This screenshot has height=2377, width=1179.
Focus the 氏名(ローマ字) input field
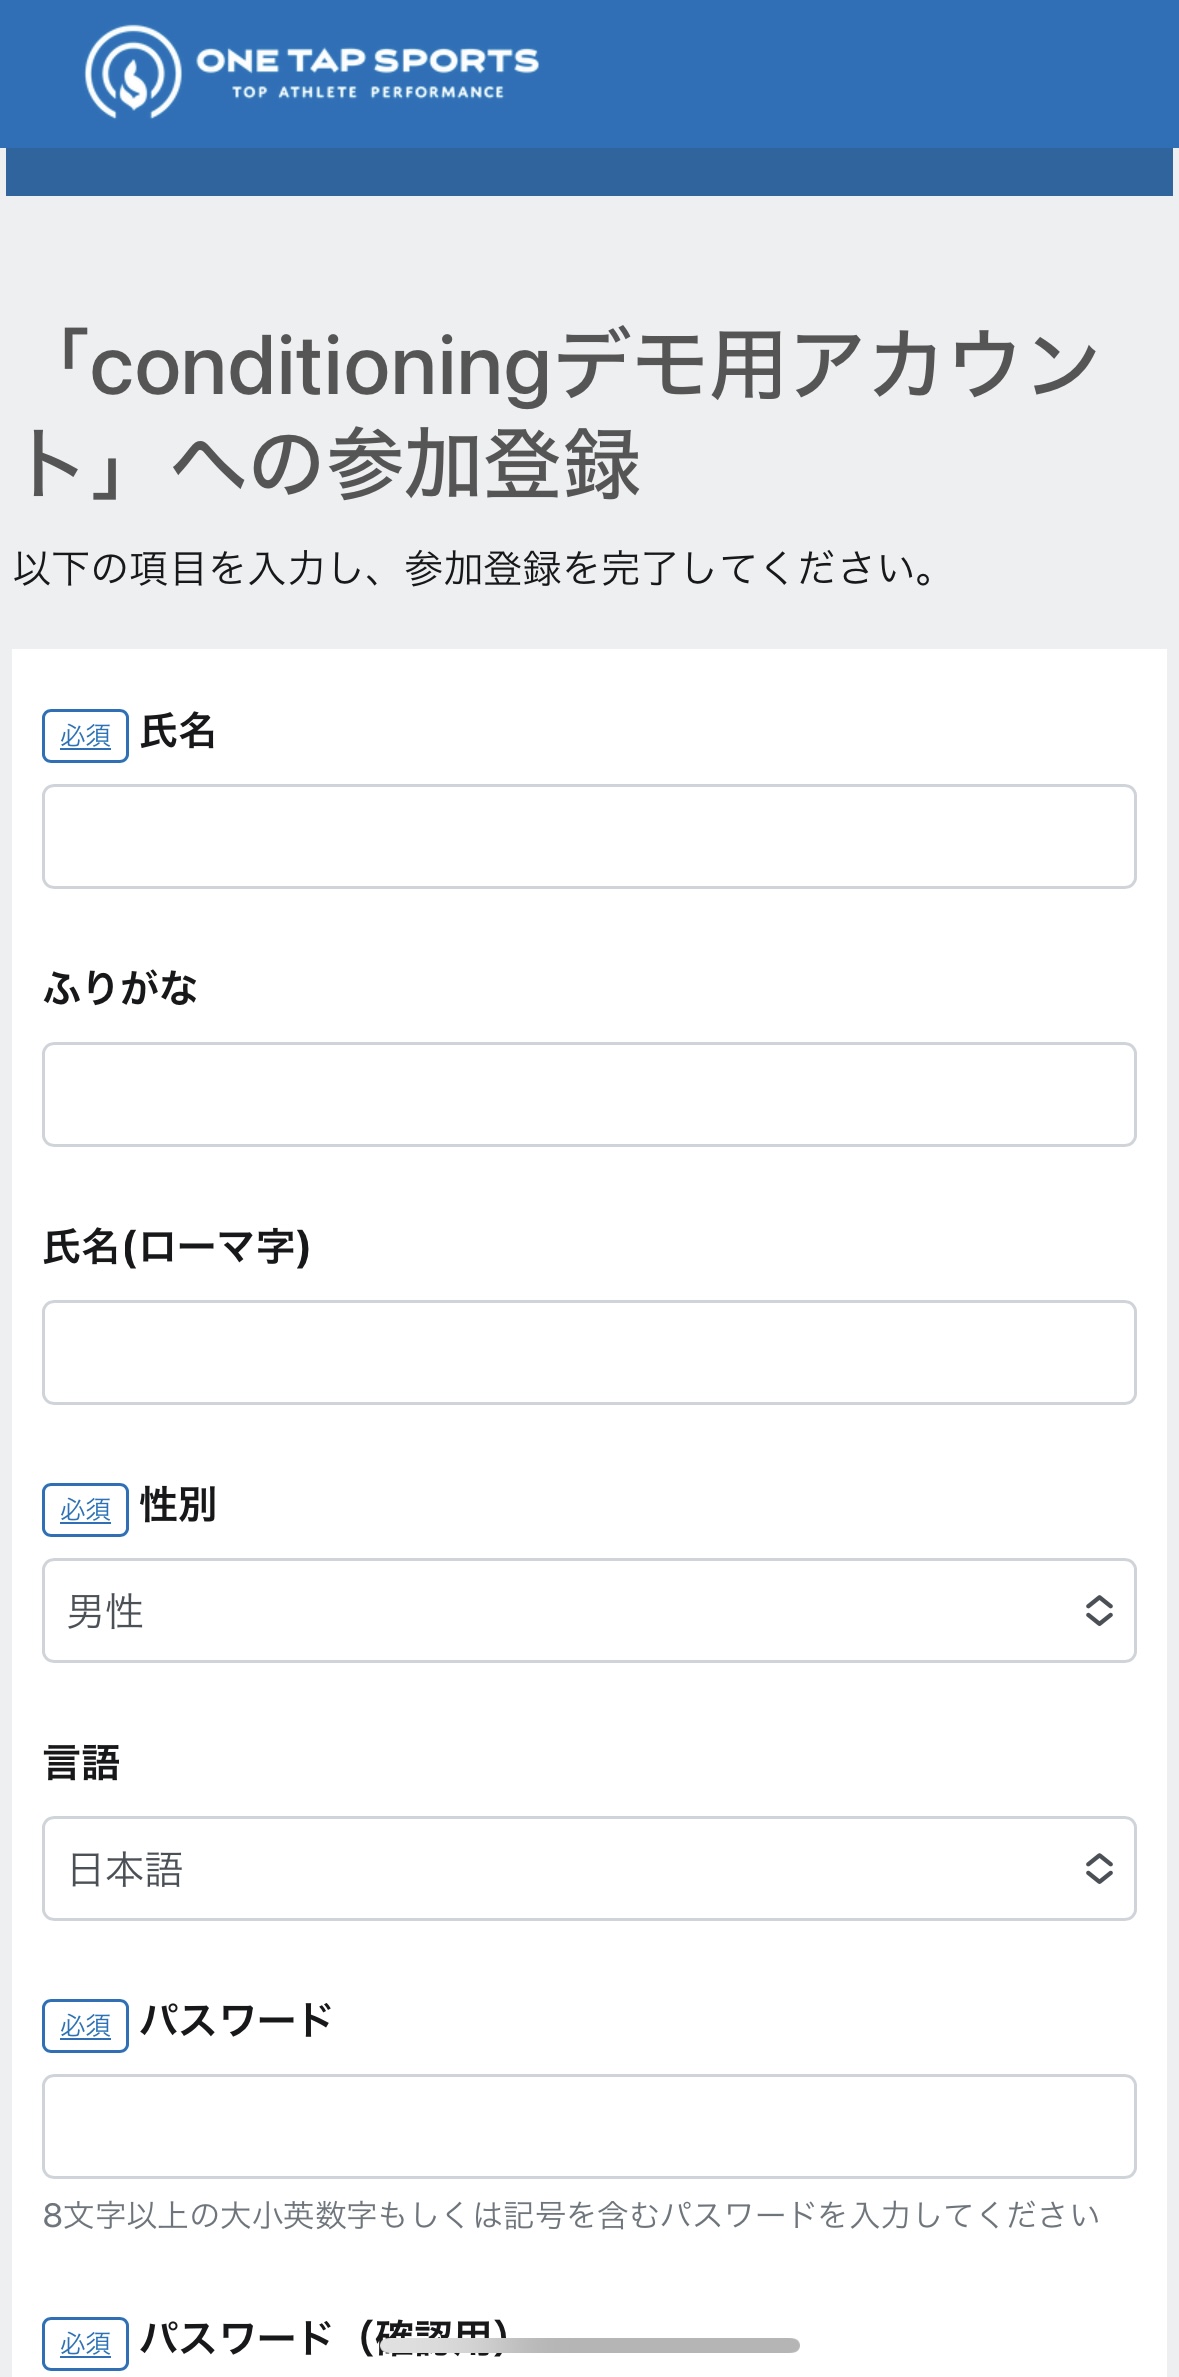coord(588,1353)
